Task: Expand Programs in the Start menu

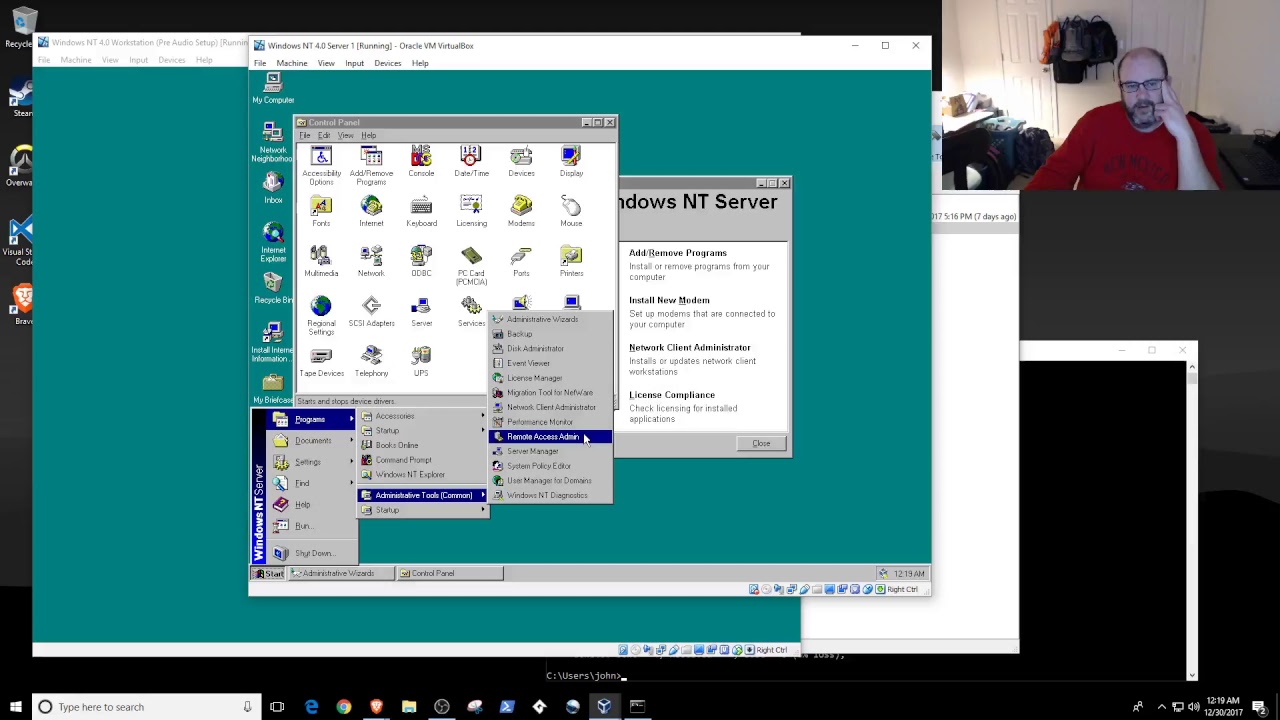Action: click(x=307, y=419)
